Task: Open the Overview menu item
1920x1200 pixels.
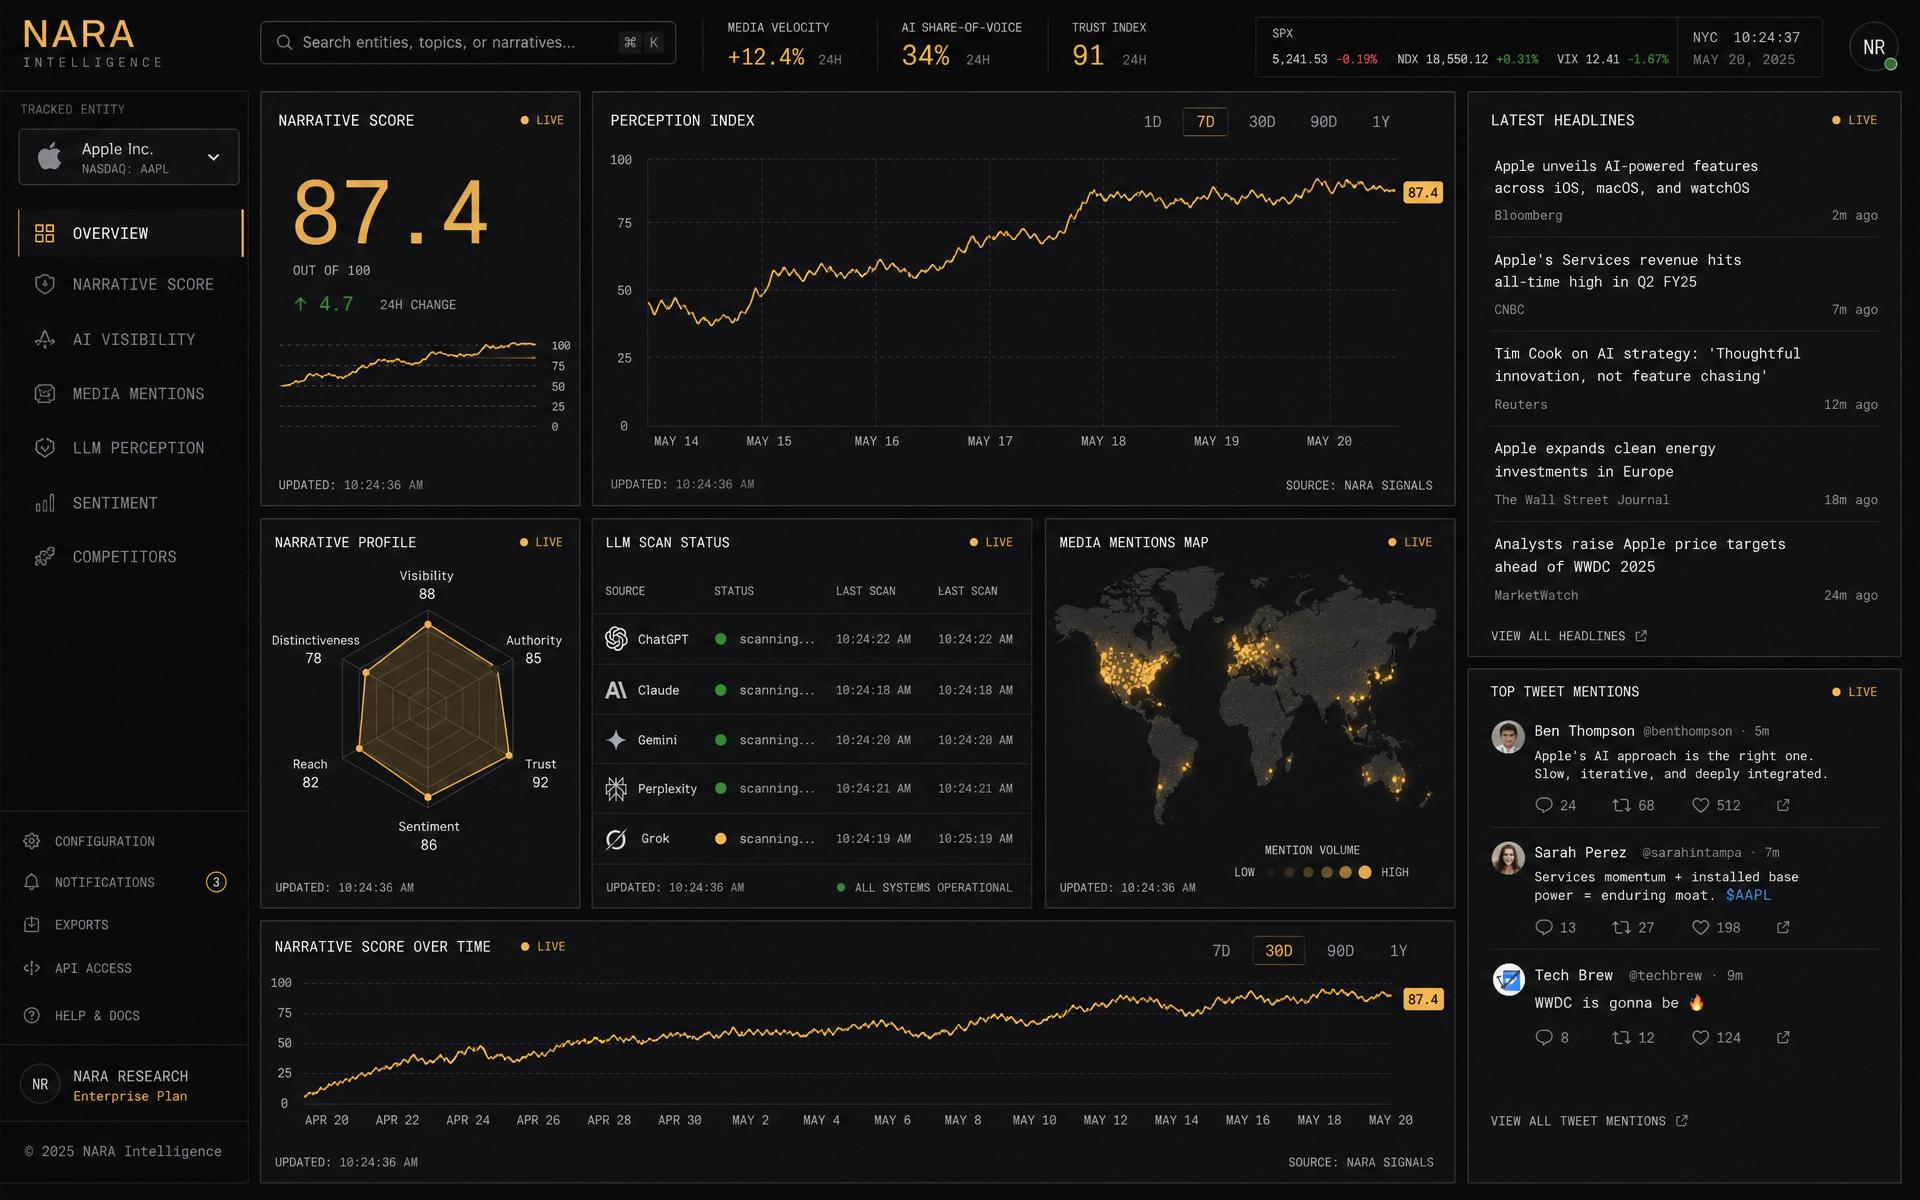Action: 131,233
